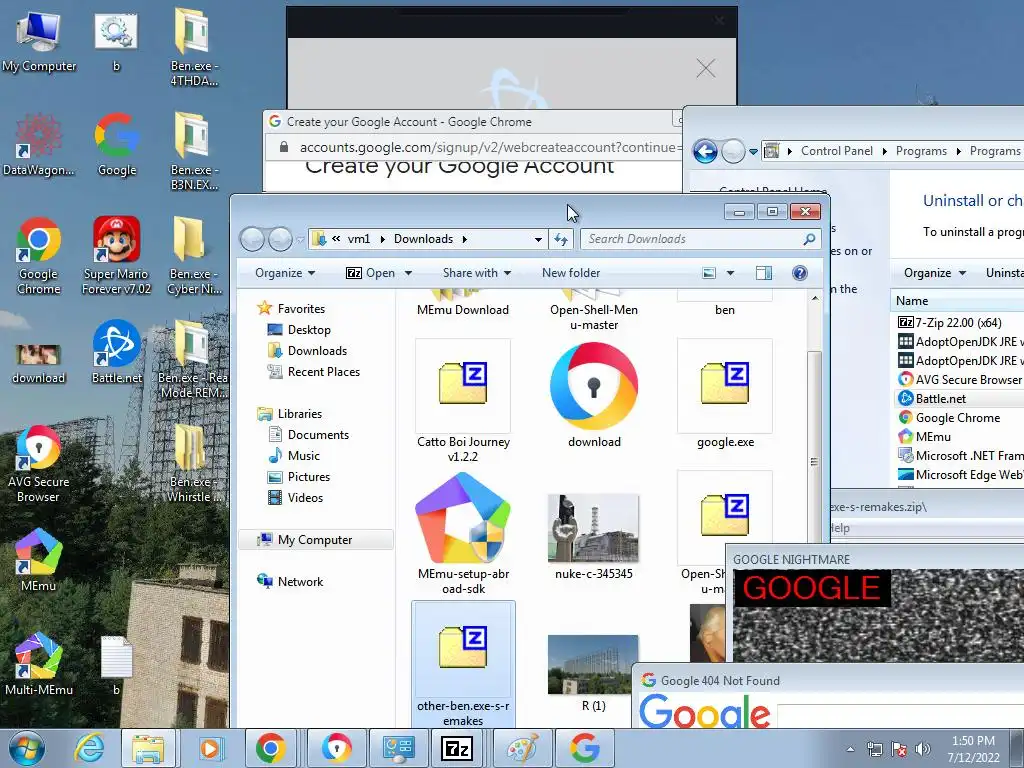
Task: Click Programs breadcrumb in Control Panel
Action: tap(921, 151)
